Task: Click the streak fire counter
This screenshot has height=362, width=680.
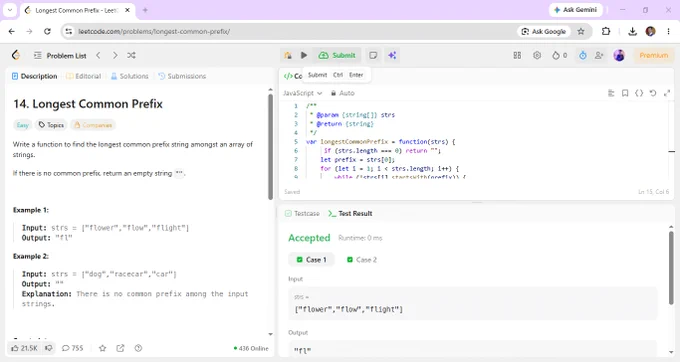Action: click(559, 55)
